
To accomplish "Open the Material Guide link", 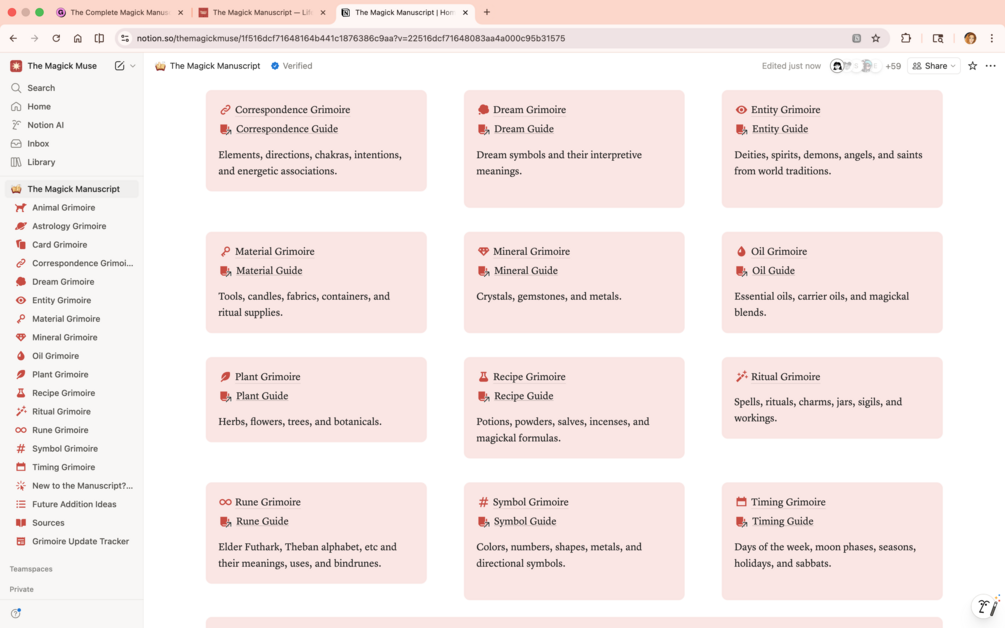I will click(x=269, y=270).
